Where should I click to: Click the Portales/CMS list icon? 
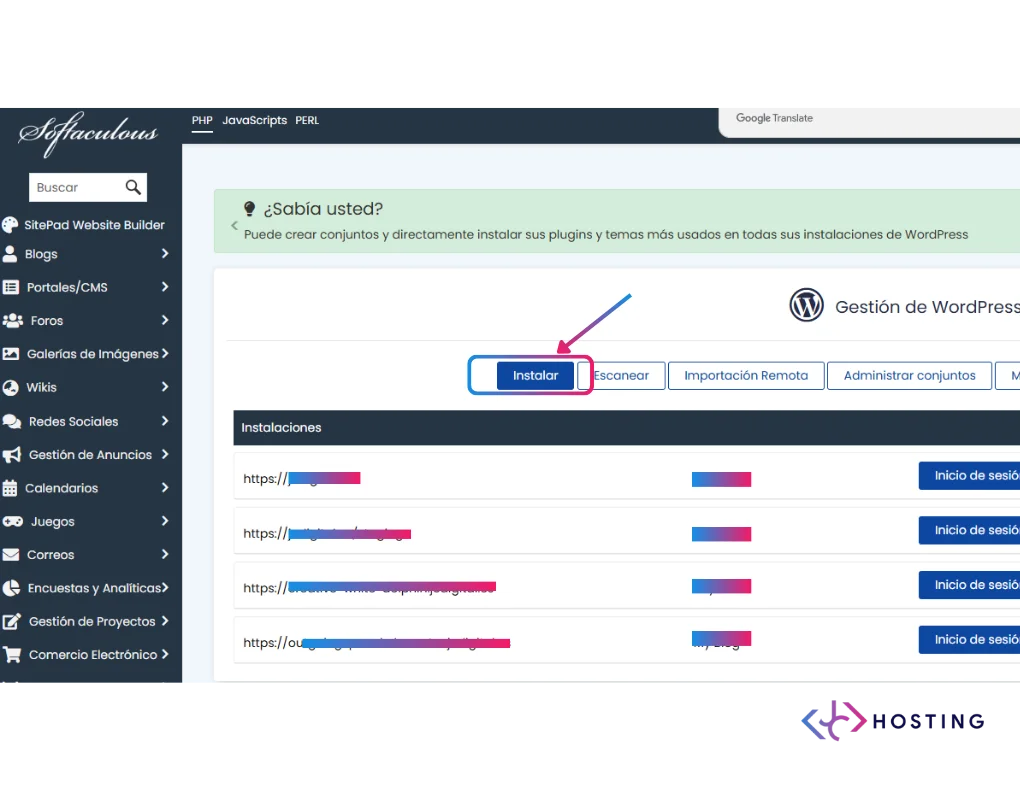point(10,287)
